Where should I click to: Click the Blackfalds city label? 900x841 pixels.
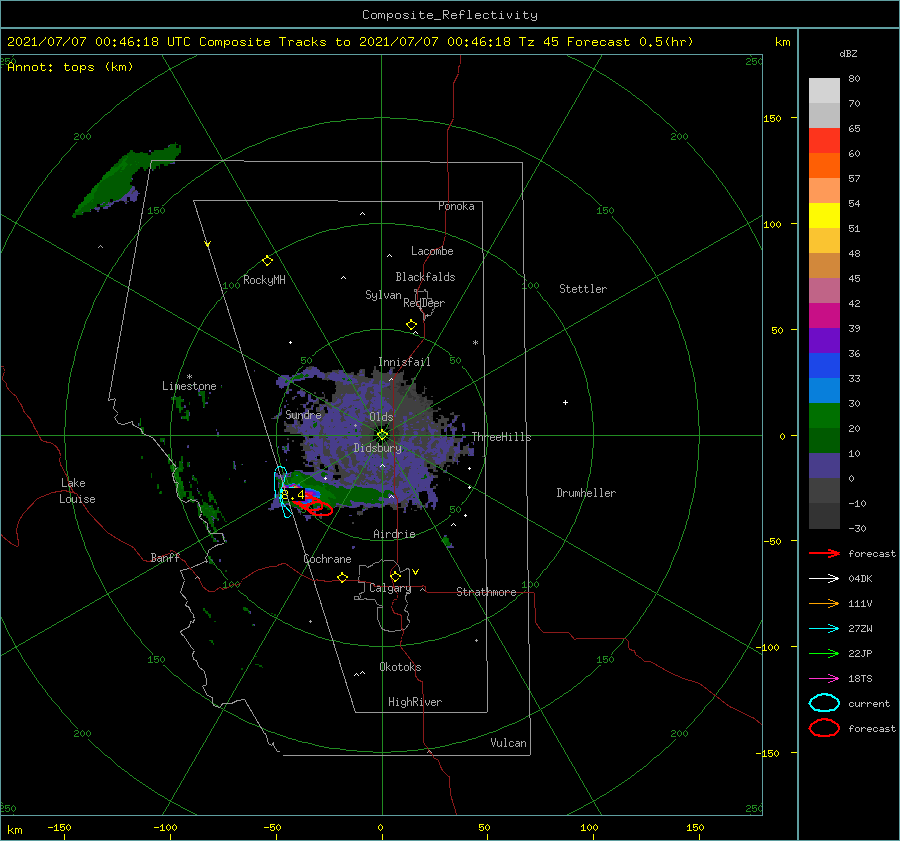point(425,277)
